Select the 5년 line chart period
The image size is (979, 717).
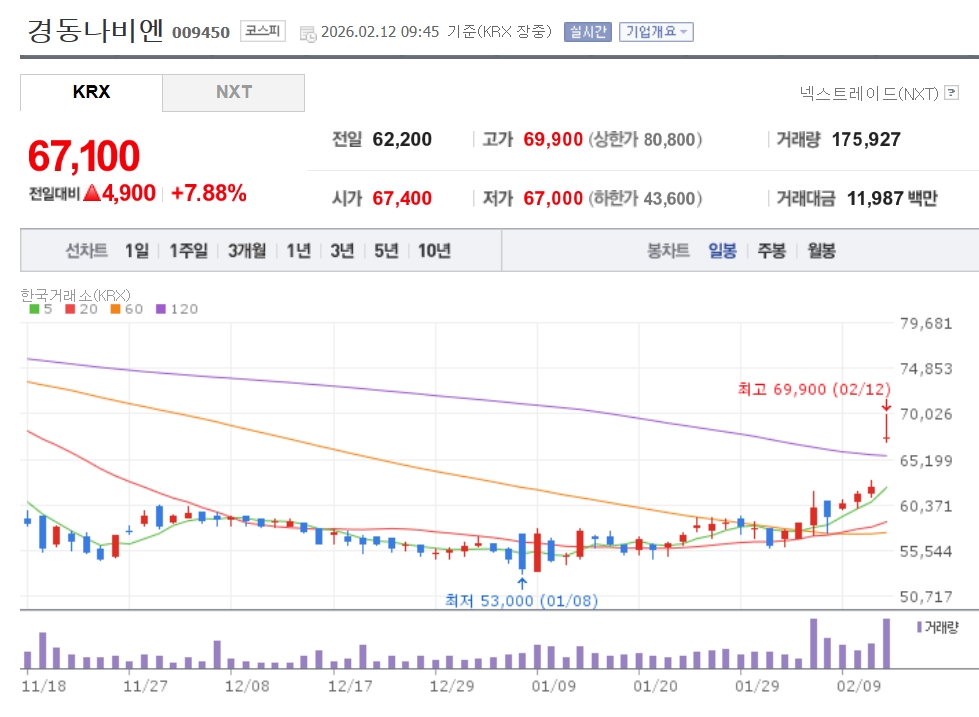pos(386,250)
